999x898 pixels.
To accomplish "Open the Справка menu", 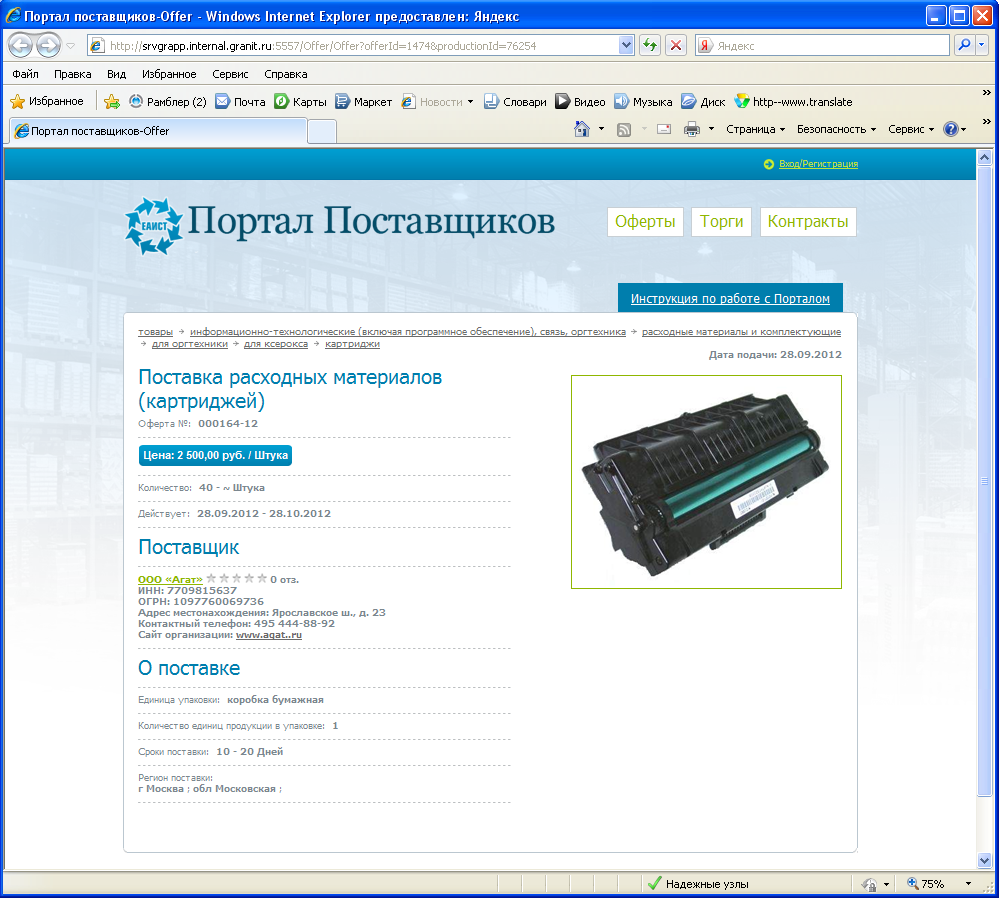I will point(285,74).
